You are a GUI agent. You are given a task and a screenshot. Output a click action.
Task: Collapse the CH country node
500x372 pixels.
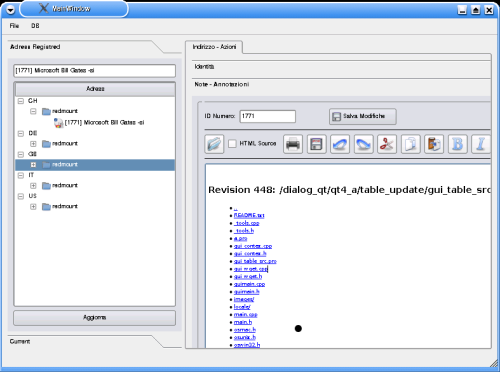(x=21, y=101)
